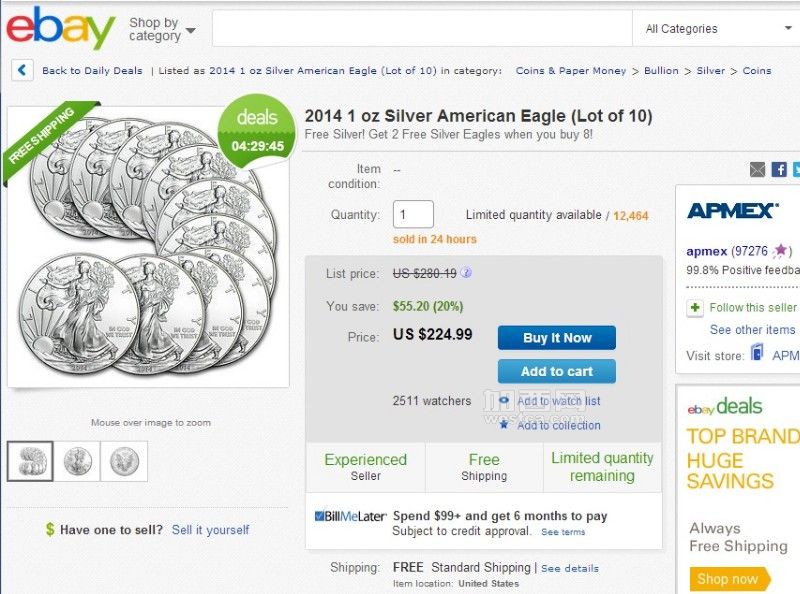
Task: Click Add to watch list
Action: point(558,401)
